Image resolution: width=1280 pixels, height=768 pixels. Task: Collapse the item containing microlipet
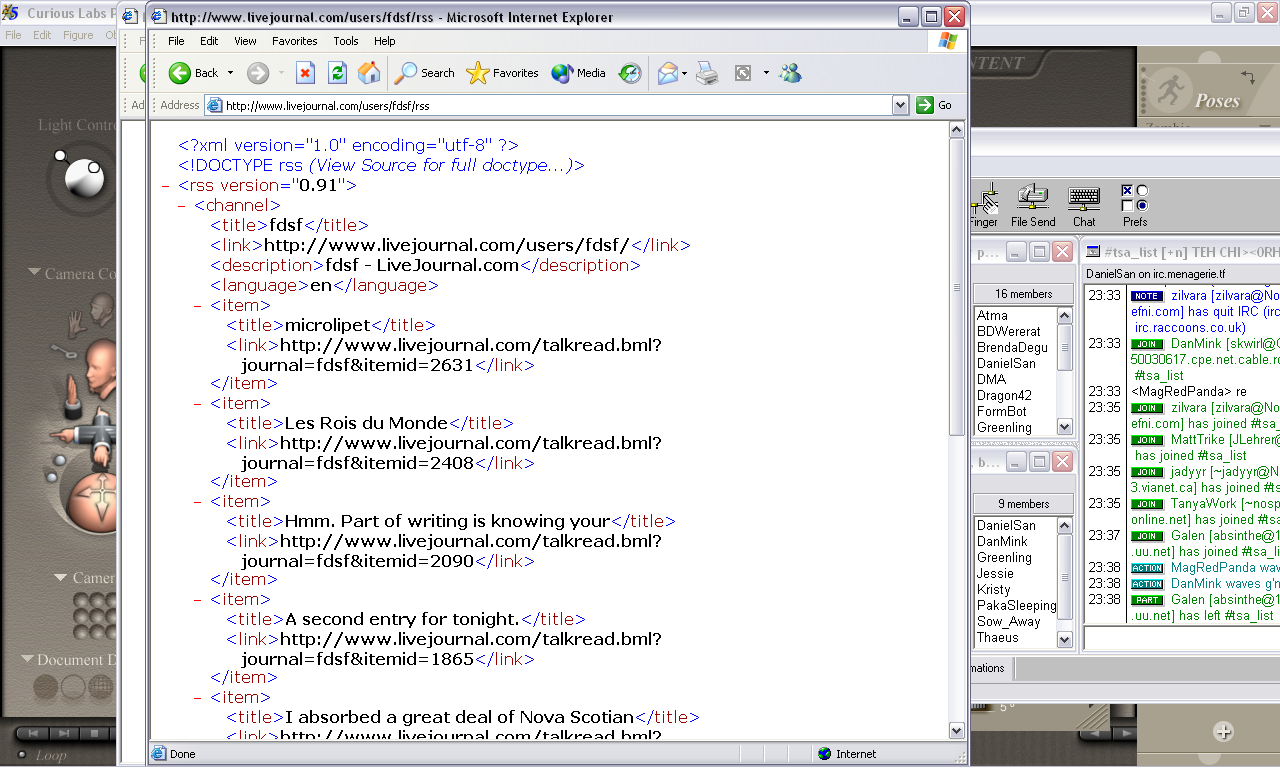pos(198,306)
